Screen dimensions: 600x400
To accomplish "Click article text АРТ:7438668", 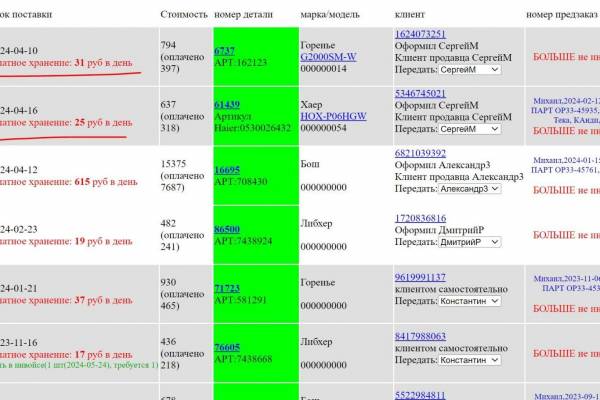I will [x=243, y=359].
